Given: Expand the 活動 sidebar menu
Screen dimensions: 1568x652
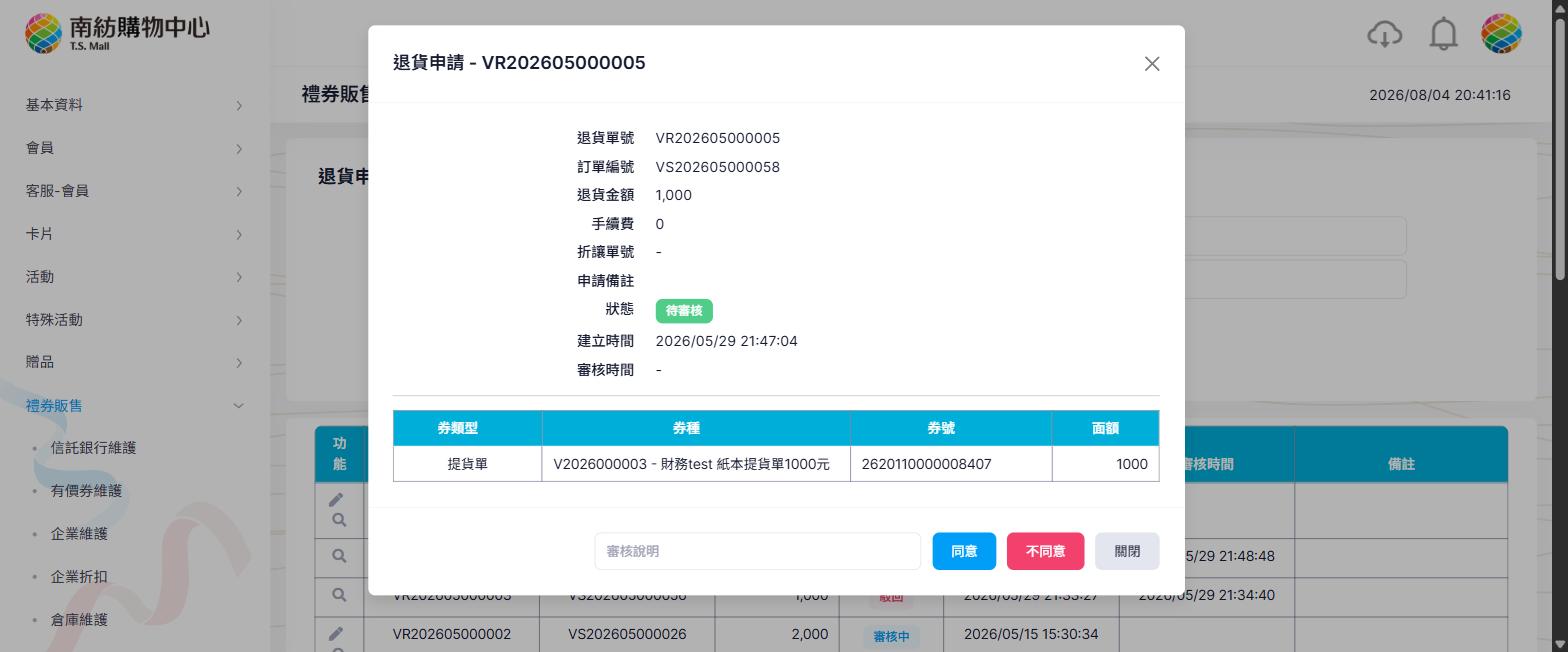Looking at the screenshot, I should click(135, 277).
